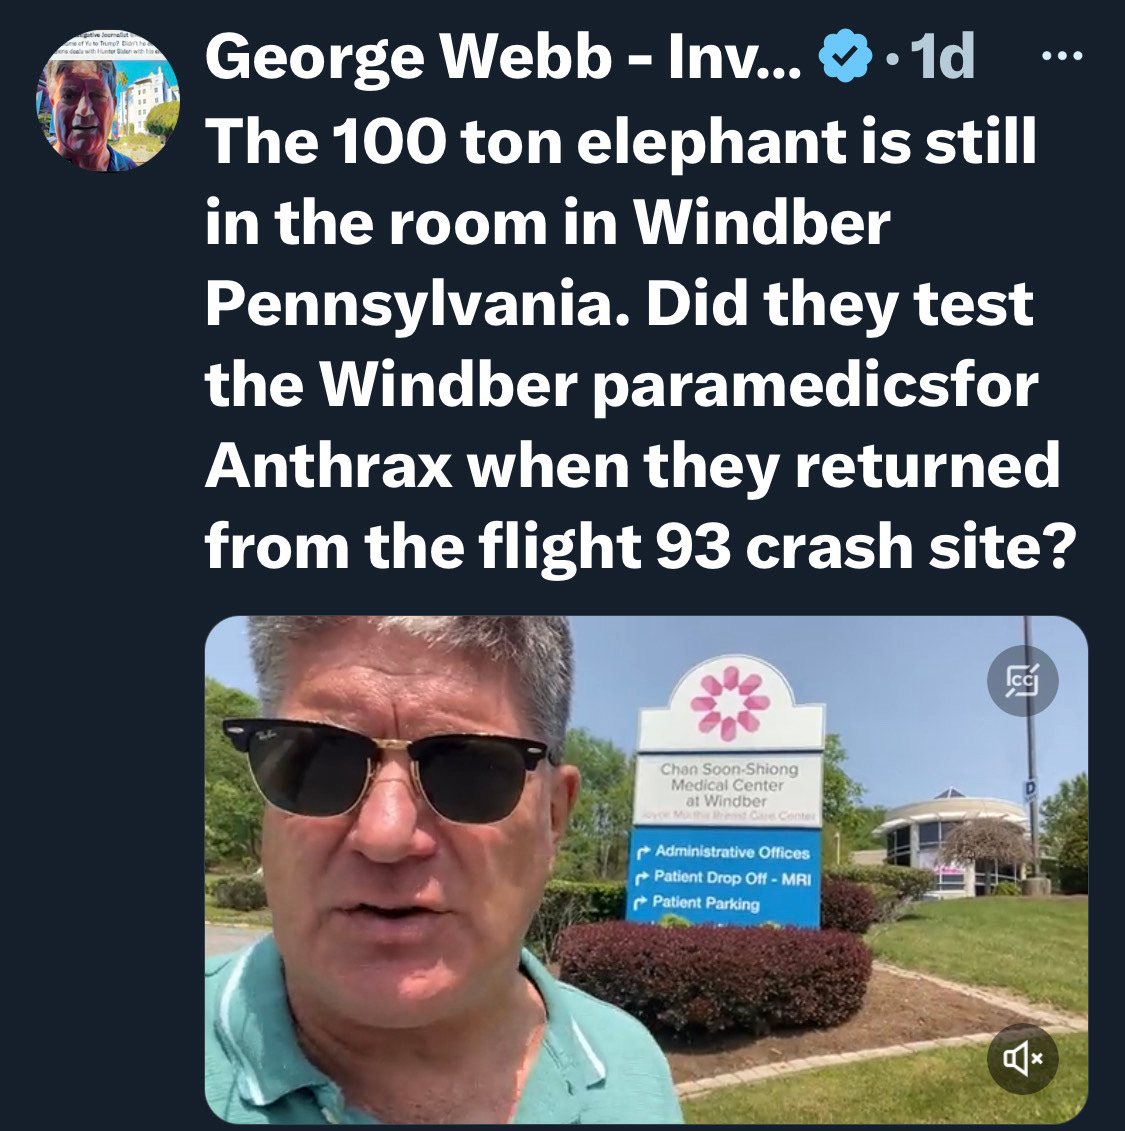Open the three-dot more options menu
Screen dimensions: 1125x1131
[1062, 56]
